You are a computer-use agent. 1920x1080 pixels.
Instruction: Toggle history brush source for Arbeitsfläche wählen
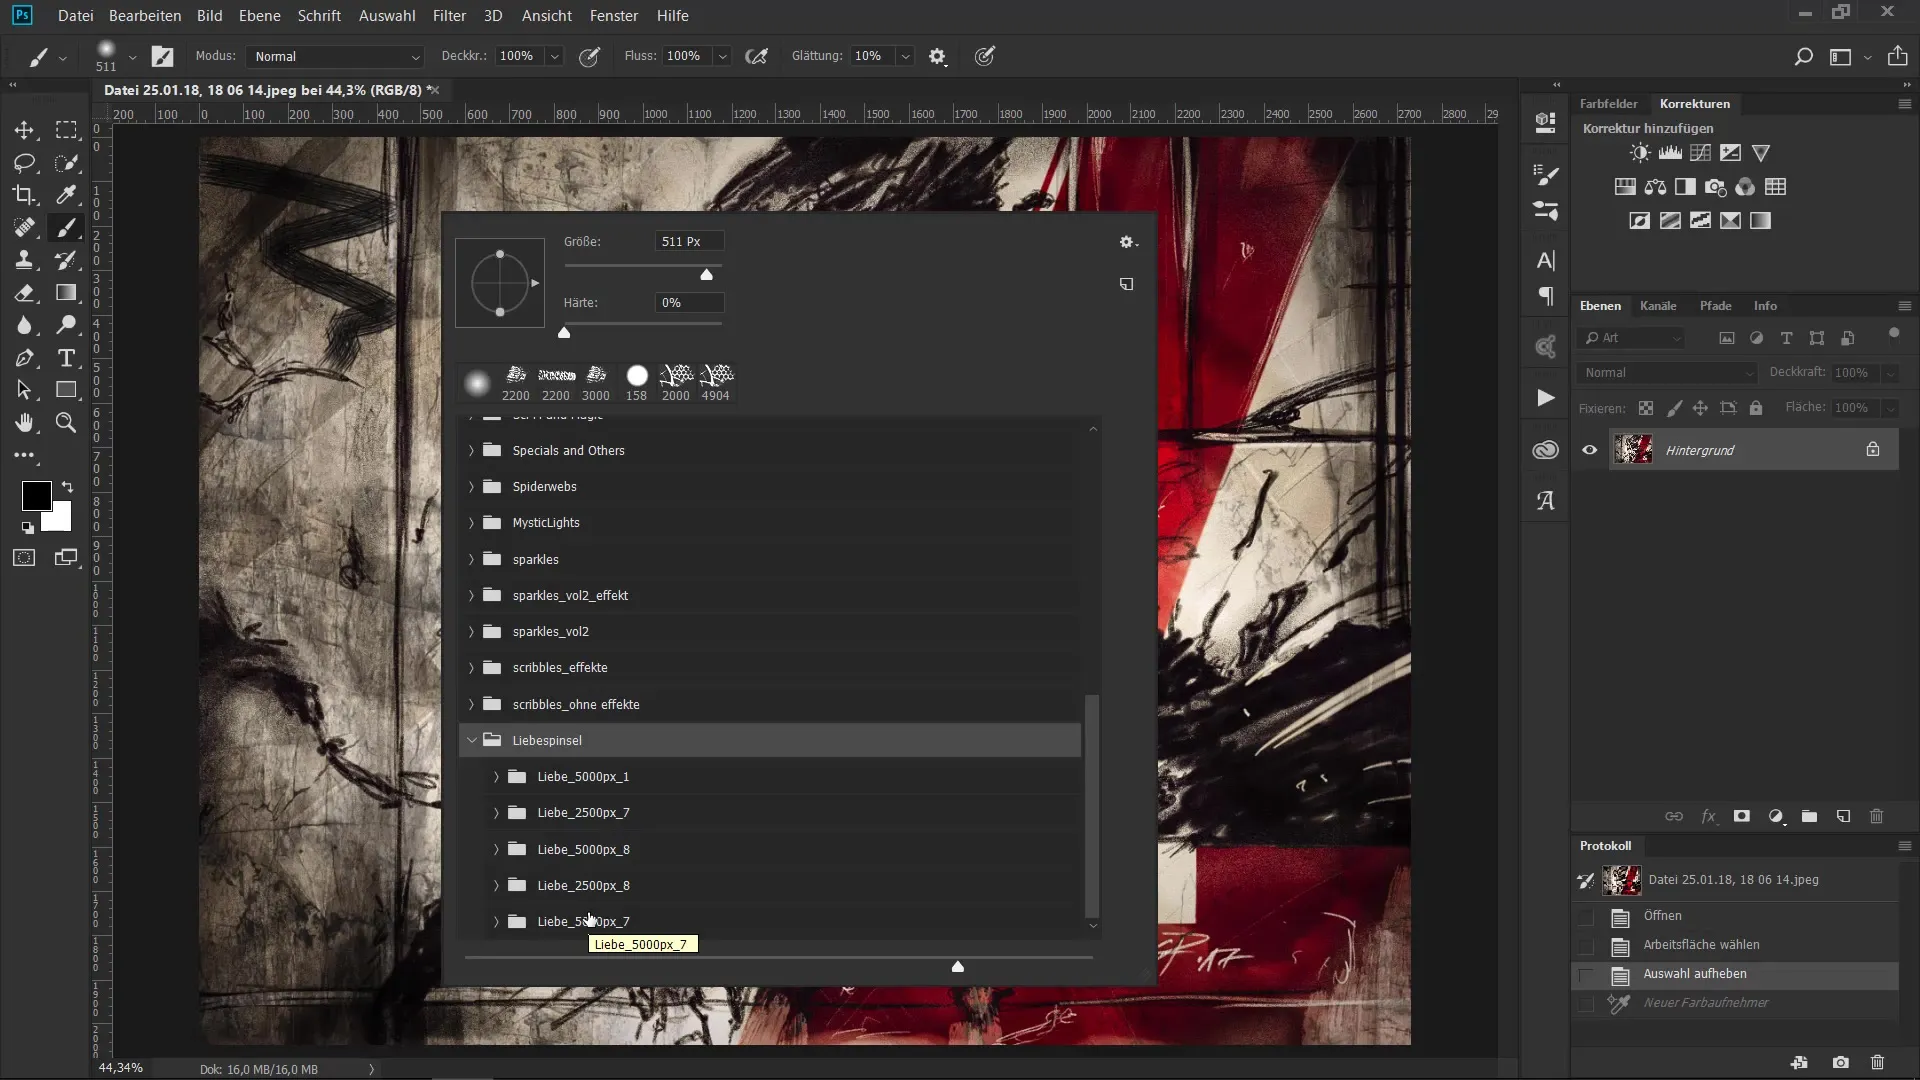[1586, 946]
